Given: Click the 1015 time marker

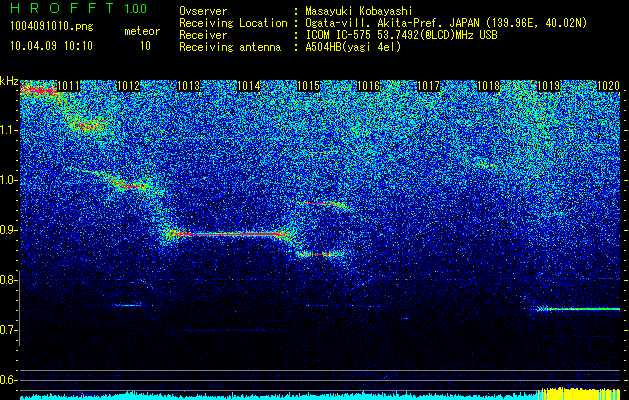Looking at the screenshot, I should pyautogui.click(x=308, y=86).
